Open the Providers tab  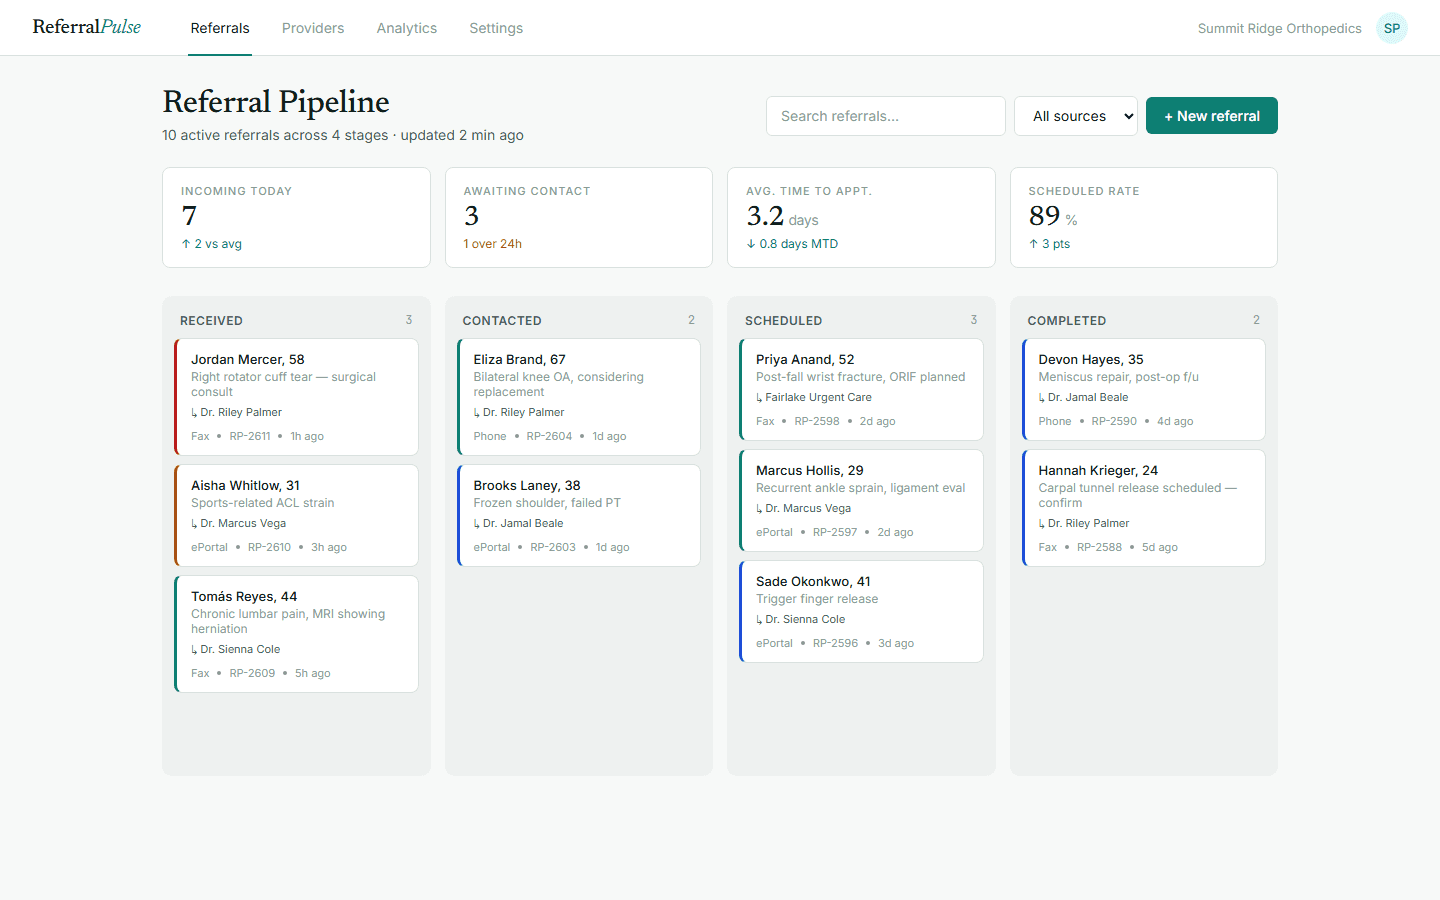point(313,28)
